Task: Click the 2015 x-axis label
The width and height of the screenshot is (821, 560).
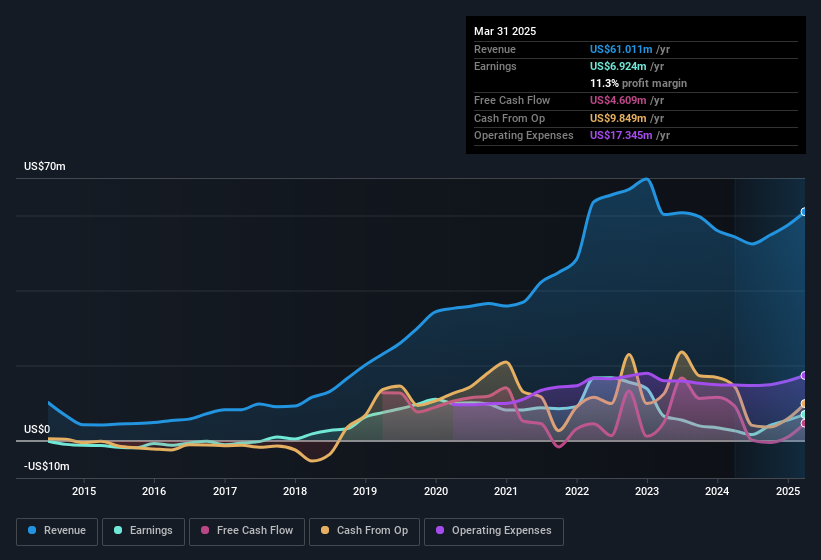Action: [84, 491]
